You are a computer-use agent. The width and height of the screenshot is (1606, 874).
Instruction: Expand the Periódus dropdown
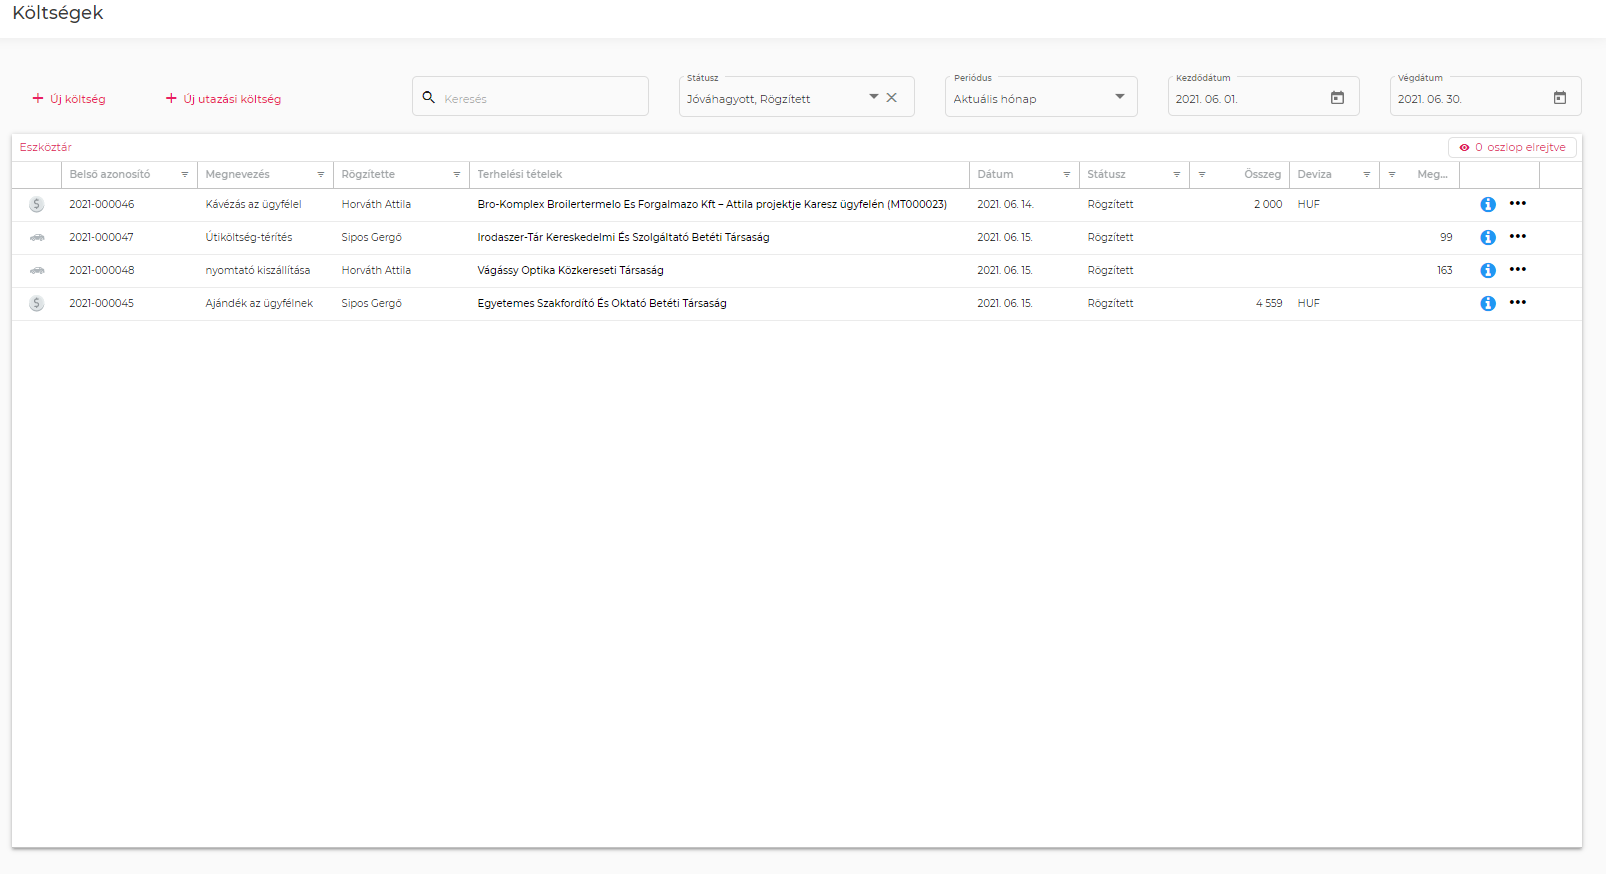point(1120,97)
